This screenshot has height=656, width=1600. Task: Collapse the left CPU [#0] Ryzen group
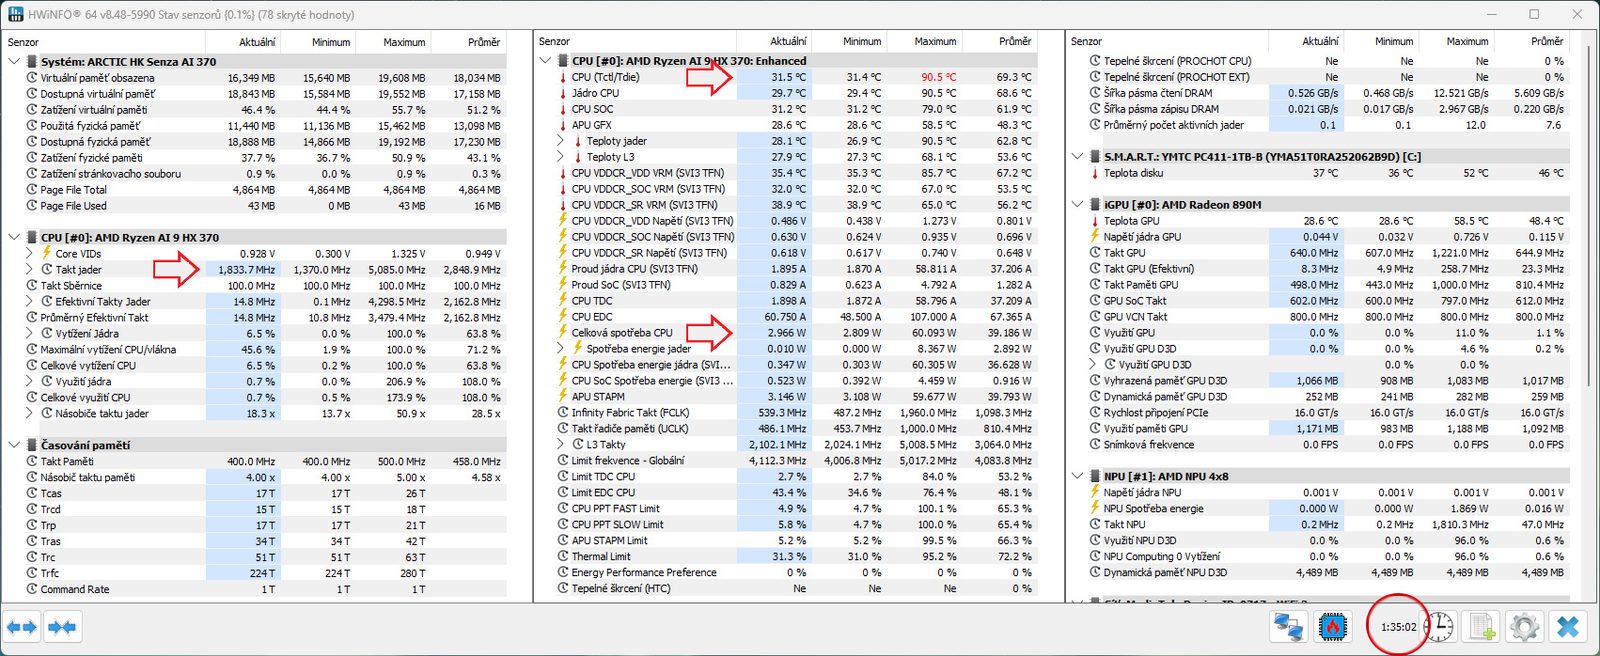pos(14,238)
